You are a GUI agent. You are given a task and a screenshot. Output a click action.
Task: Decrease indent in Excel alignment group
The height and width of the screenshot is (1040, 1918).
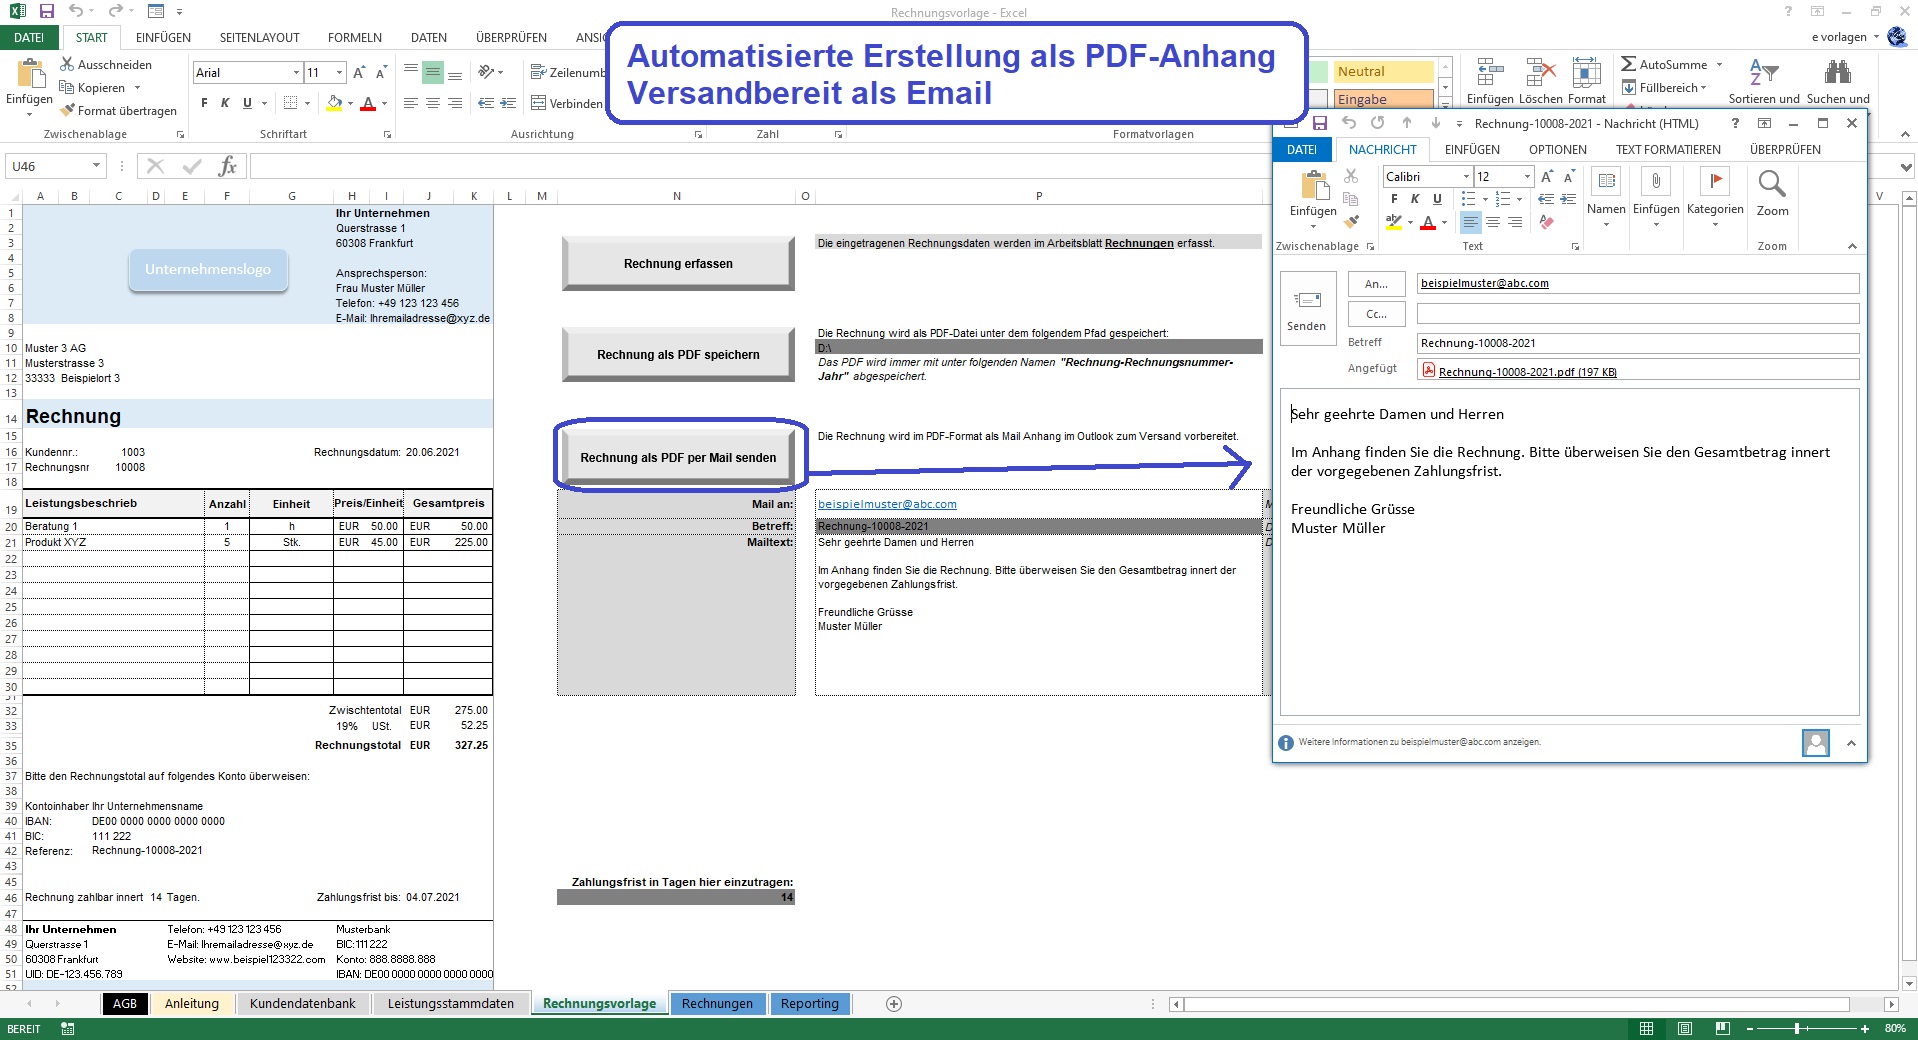486,103
